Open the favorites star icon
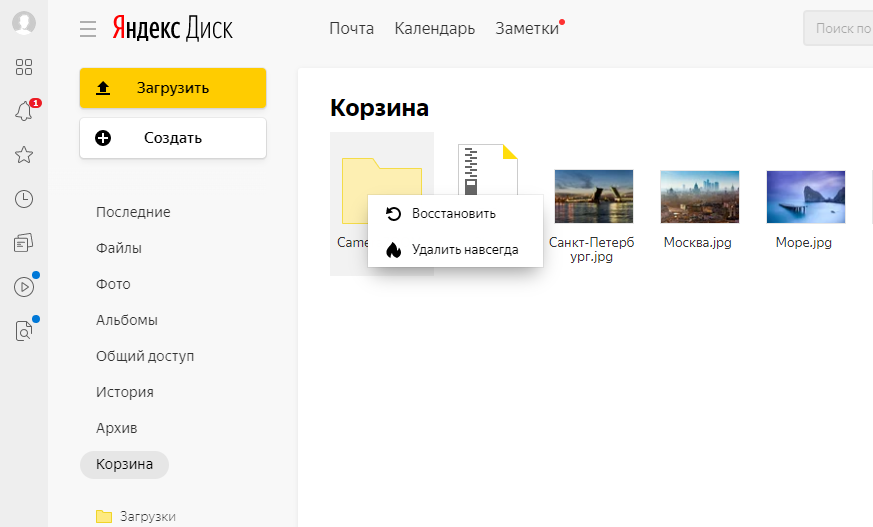Image resolution: width=873 pixels, height=527 pixels. pyautogui.click(x=24, y=155)
